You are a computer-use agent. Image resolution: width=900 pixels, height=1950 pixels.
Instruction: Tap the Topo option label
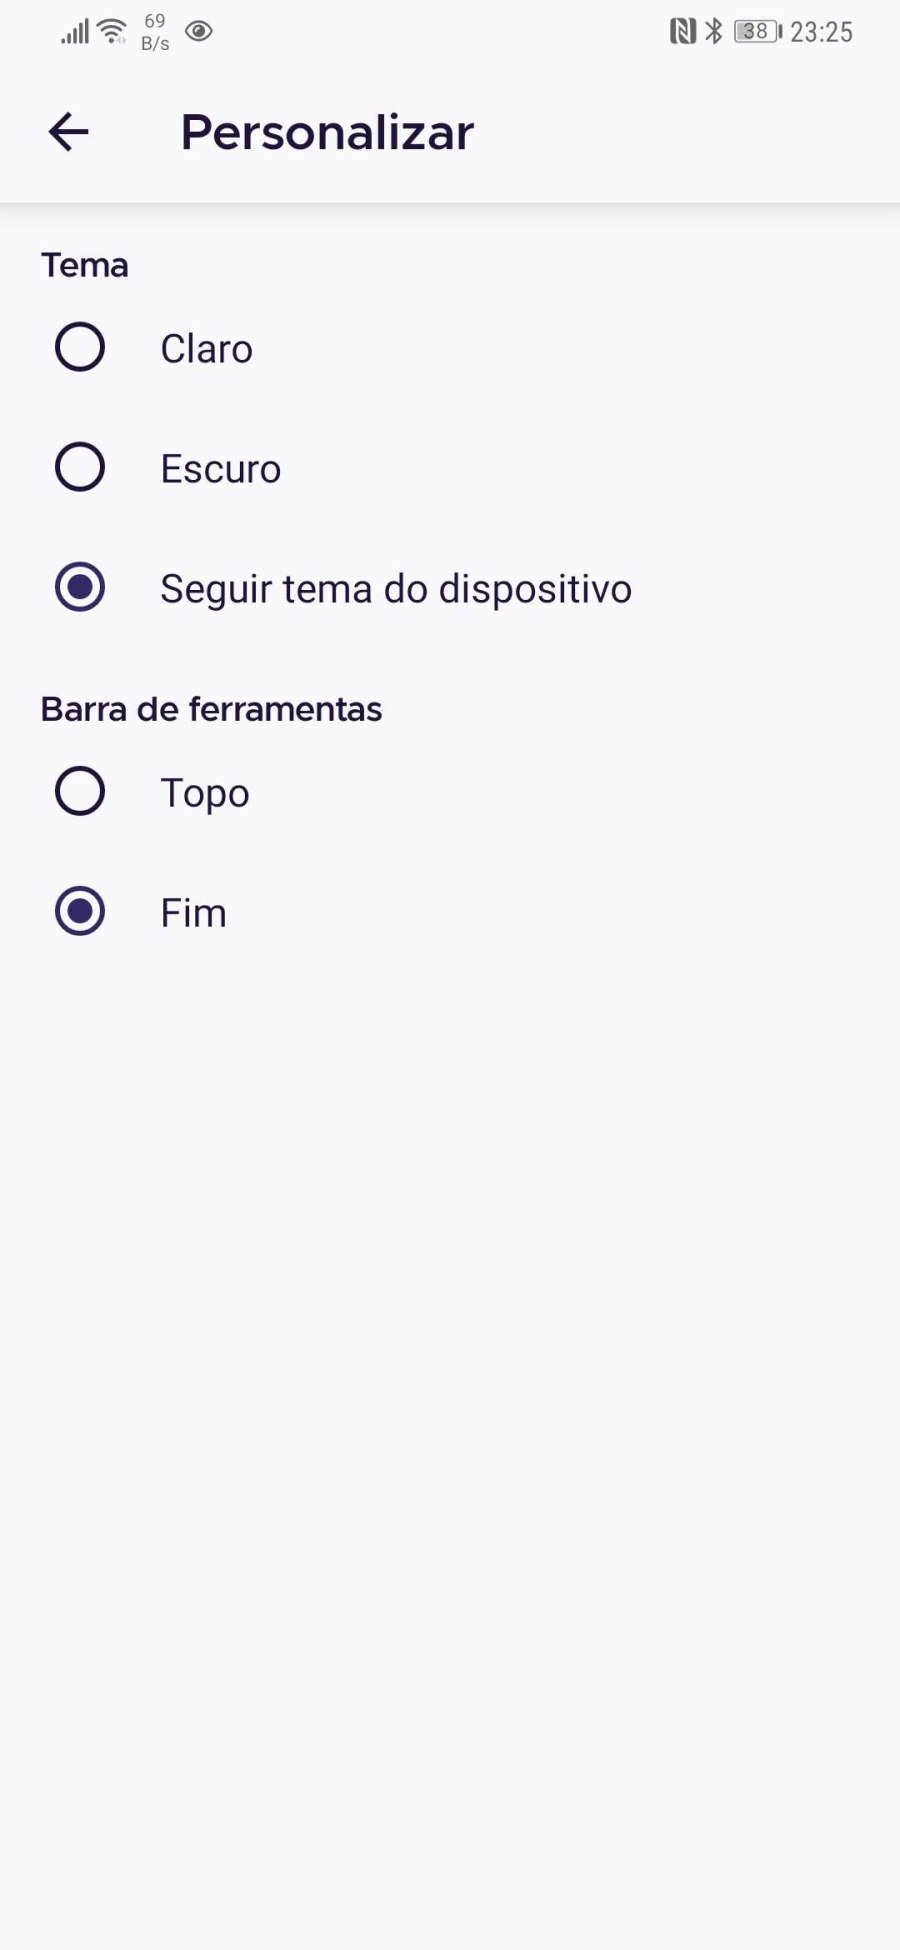click(x=205, y=793)
